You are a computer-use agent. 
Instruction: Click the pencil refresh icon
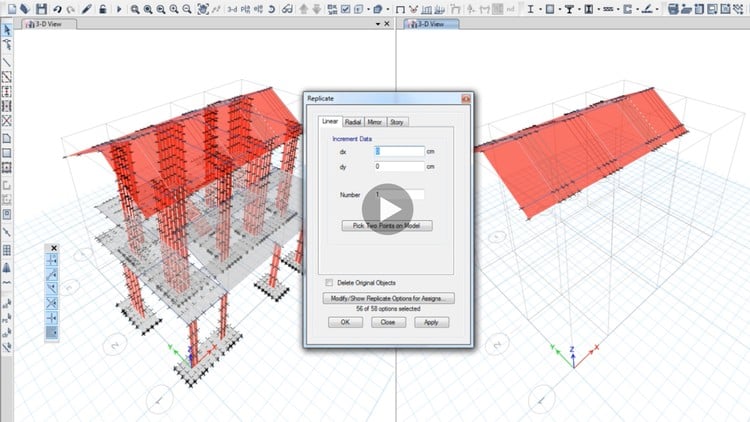[x=87, y=9]
